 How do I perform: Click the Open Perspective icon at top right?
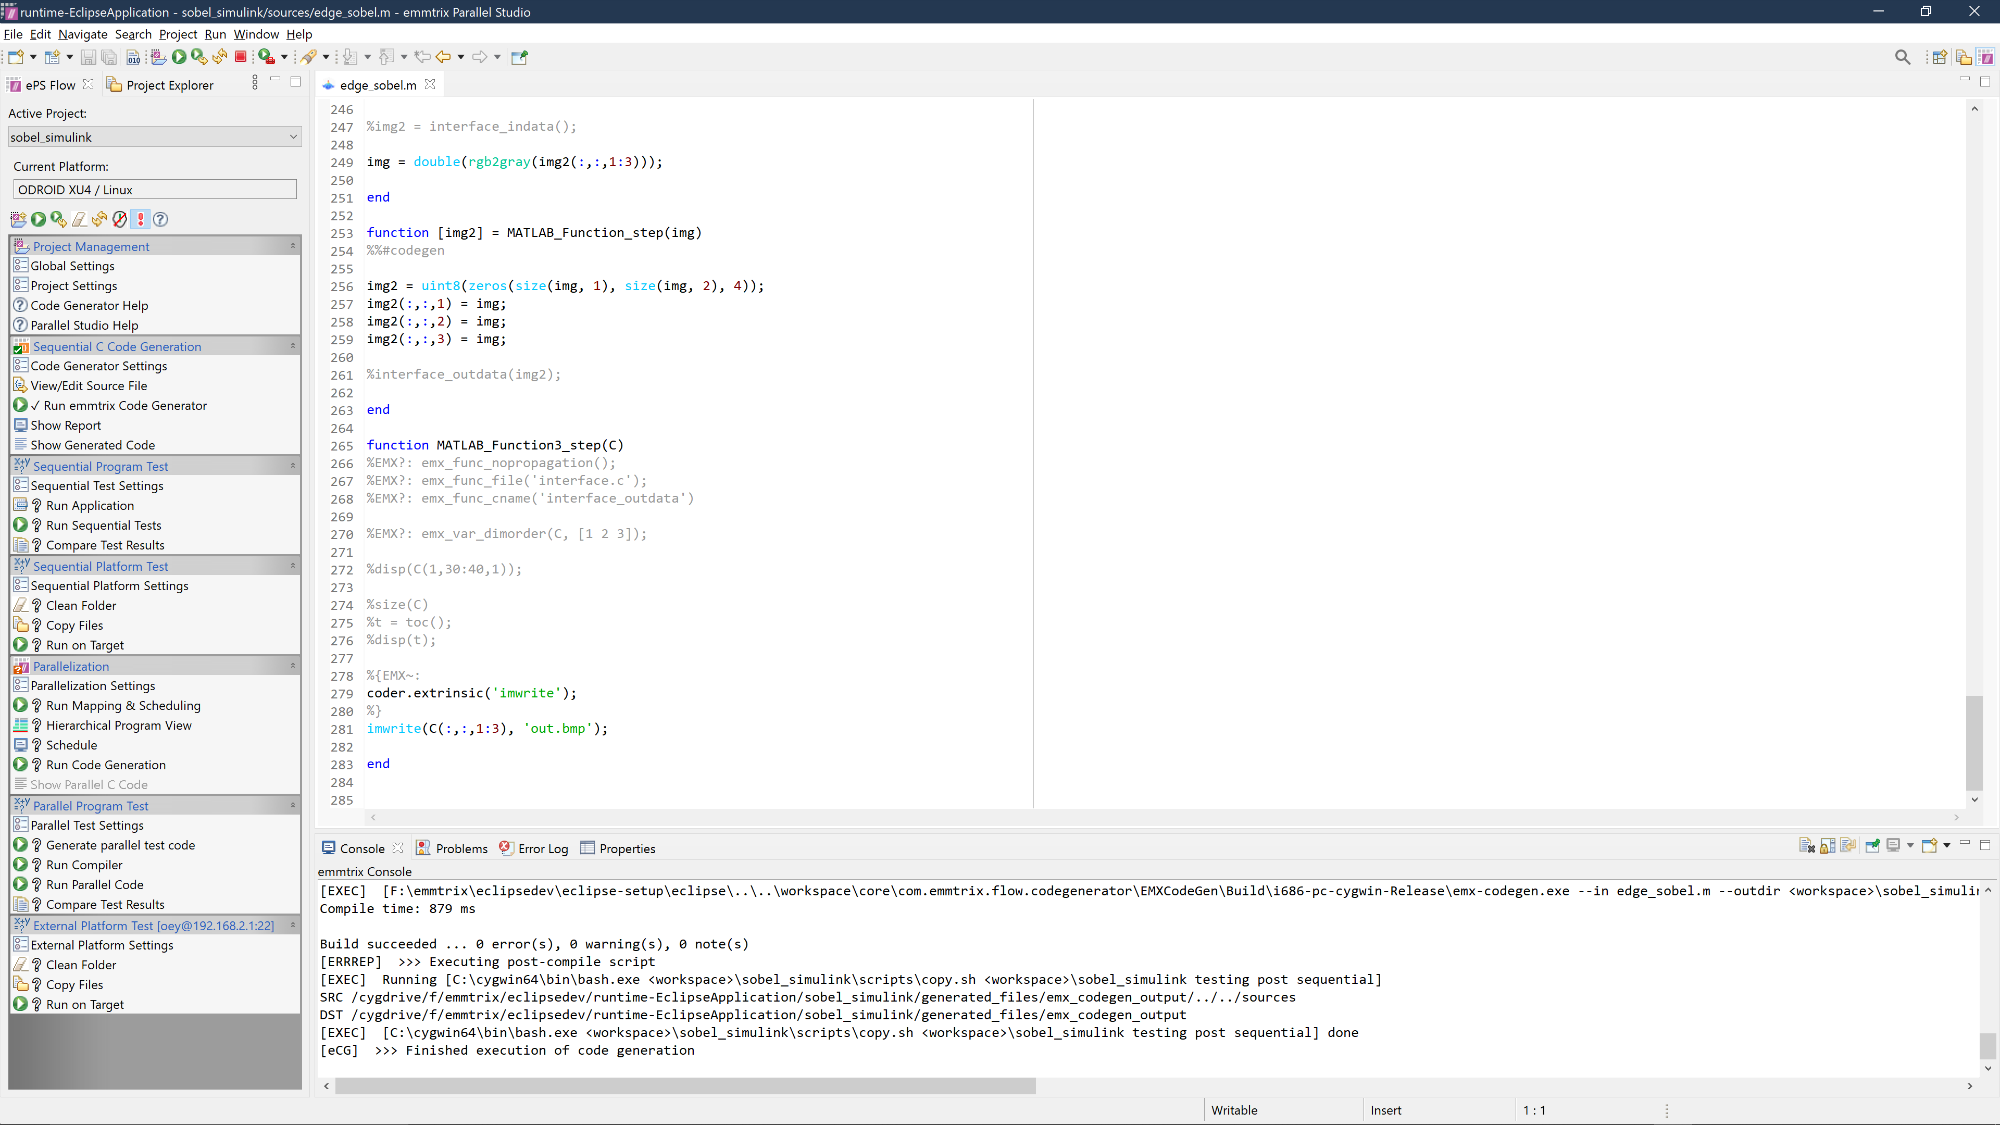[1939, 57]
